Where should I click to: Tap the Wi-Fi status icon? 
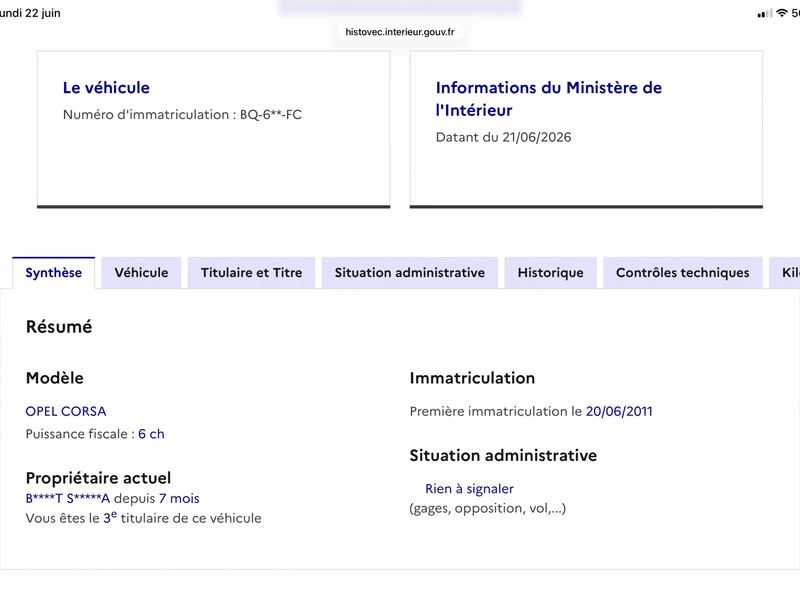click(782, 13)
